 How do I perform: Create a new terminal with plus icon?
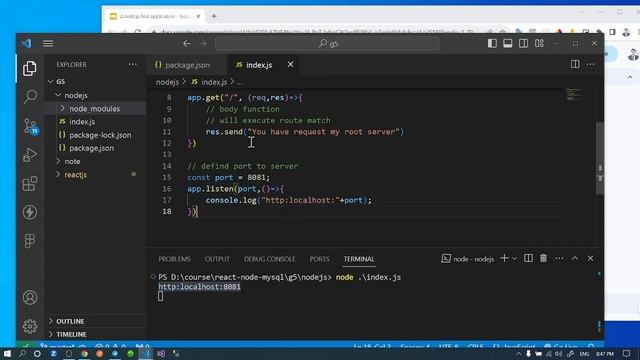tap(504, 258)
